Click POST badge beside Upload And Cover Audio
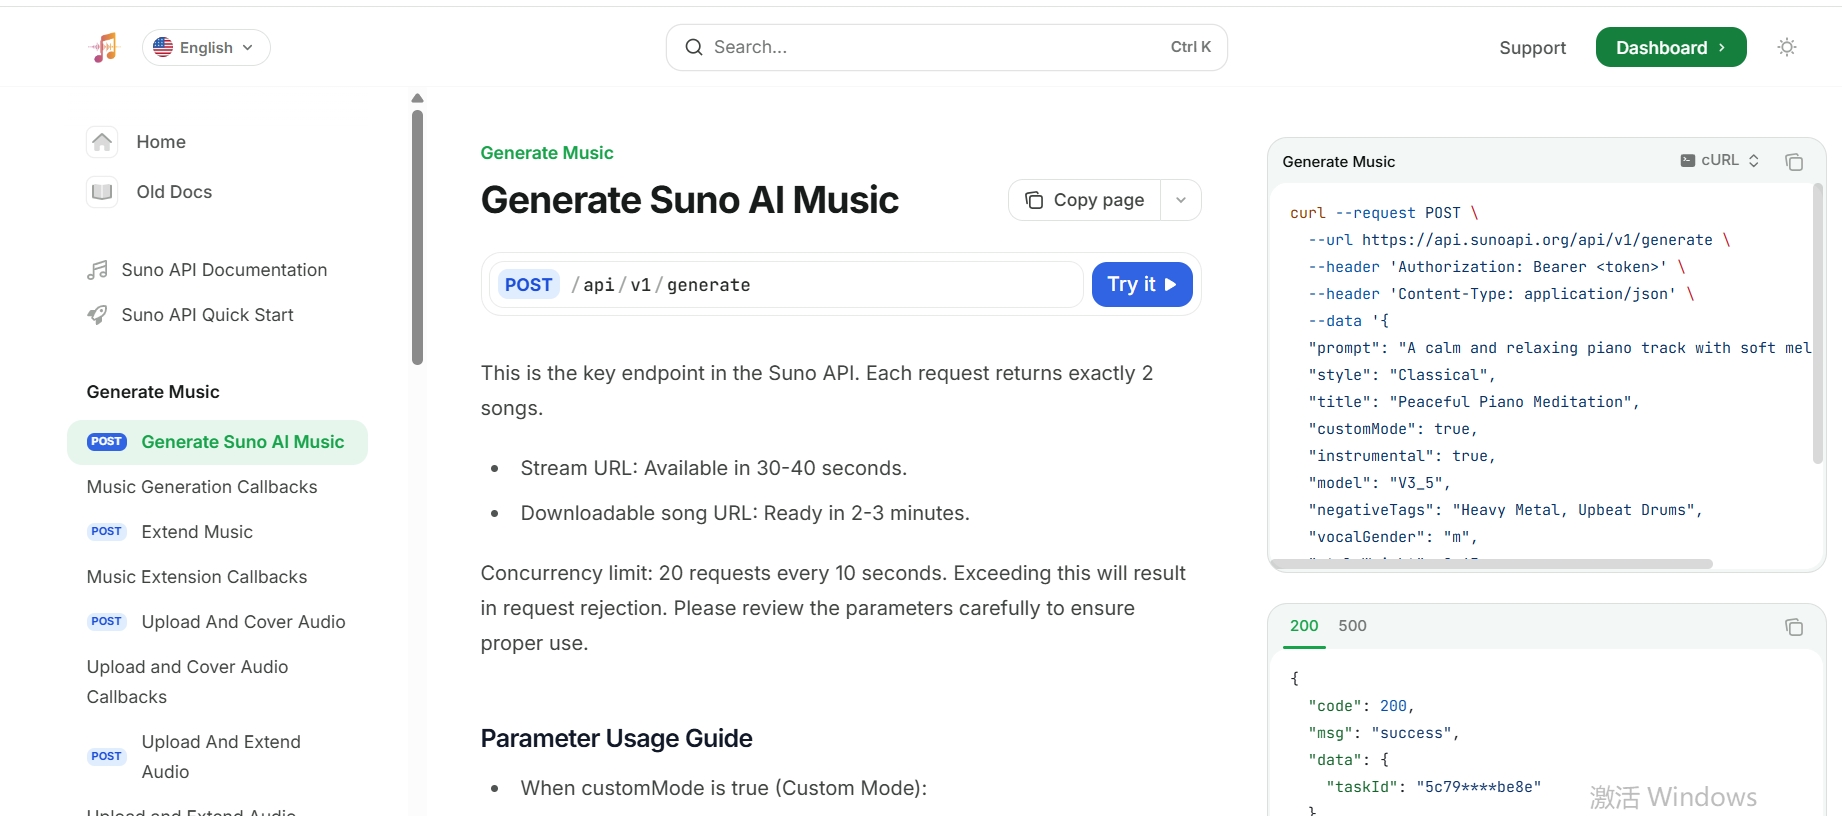Image resolution: width=1842 pixels, height=816 pixels. coord(106,622)
